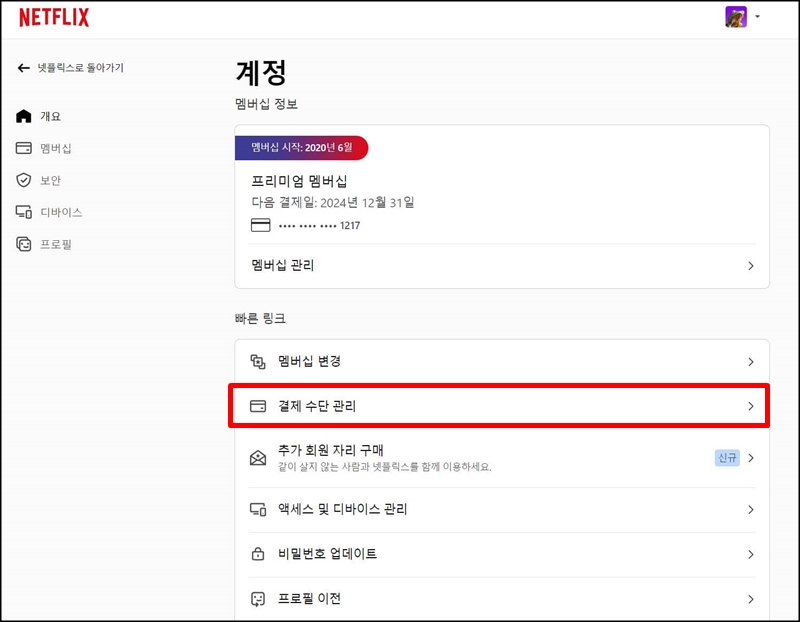The height and width of the screenshot is (622, 800).
Task: Expand the profile dropdown arrow
Action: [758, 17]
